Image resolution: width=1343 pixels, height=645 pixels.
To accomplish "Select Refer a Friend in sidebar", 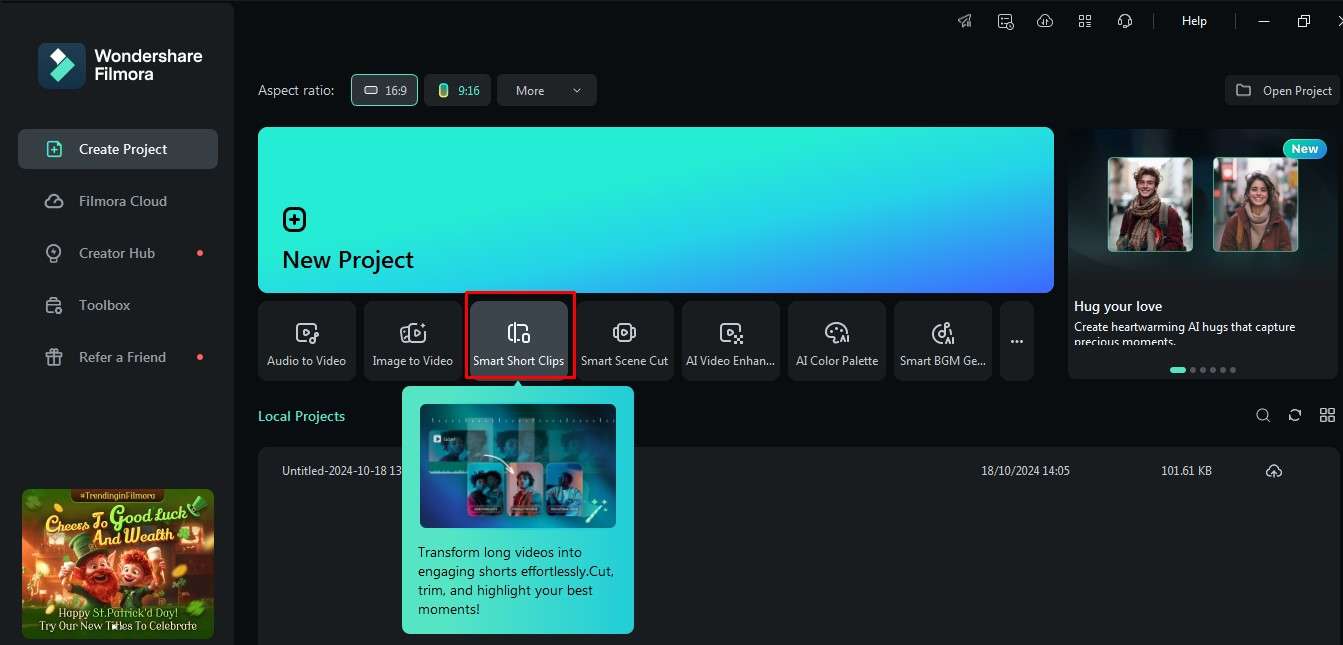I will 118,357.
